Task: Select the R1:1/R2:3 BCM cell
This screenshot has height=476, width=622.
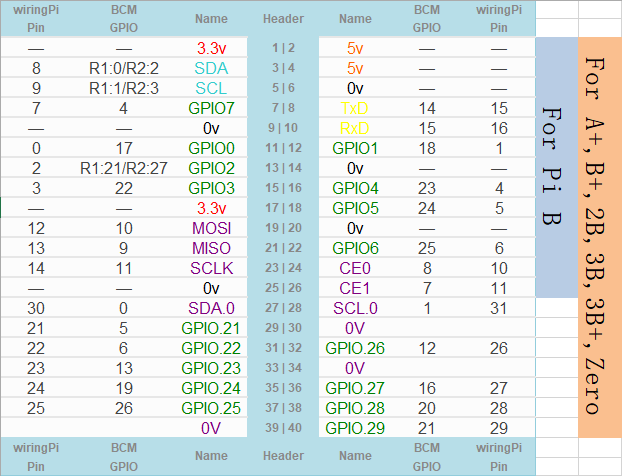Action: [124, 88]
